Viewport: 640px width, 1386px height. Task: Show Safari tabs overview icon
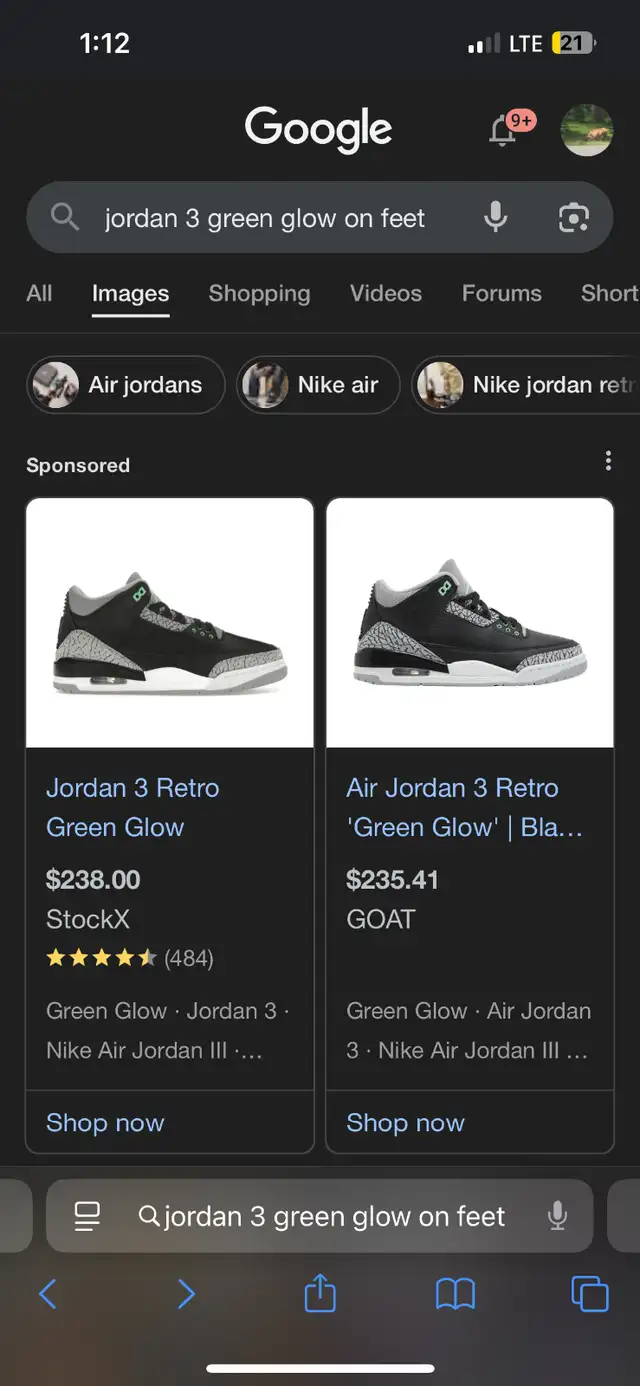(589, 1295)
